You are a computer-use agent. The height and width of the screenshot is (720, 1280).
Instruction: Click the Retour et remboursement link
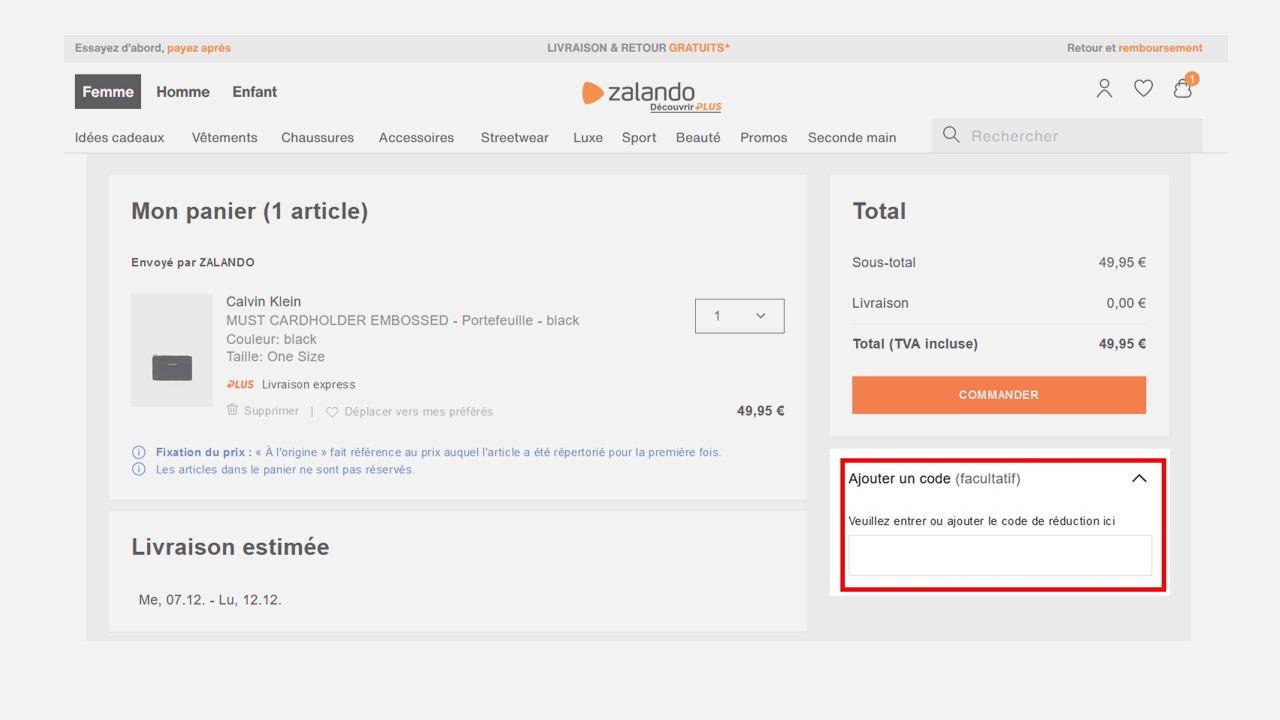click(x=1135, y=48)
